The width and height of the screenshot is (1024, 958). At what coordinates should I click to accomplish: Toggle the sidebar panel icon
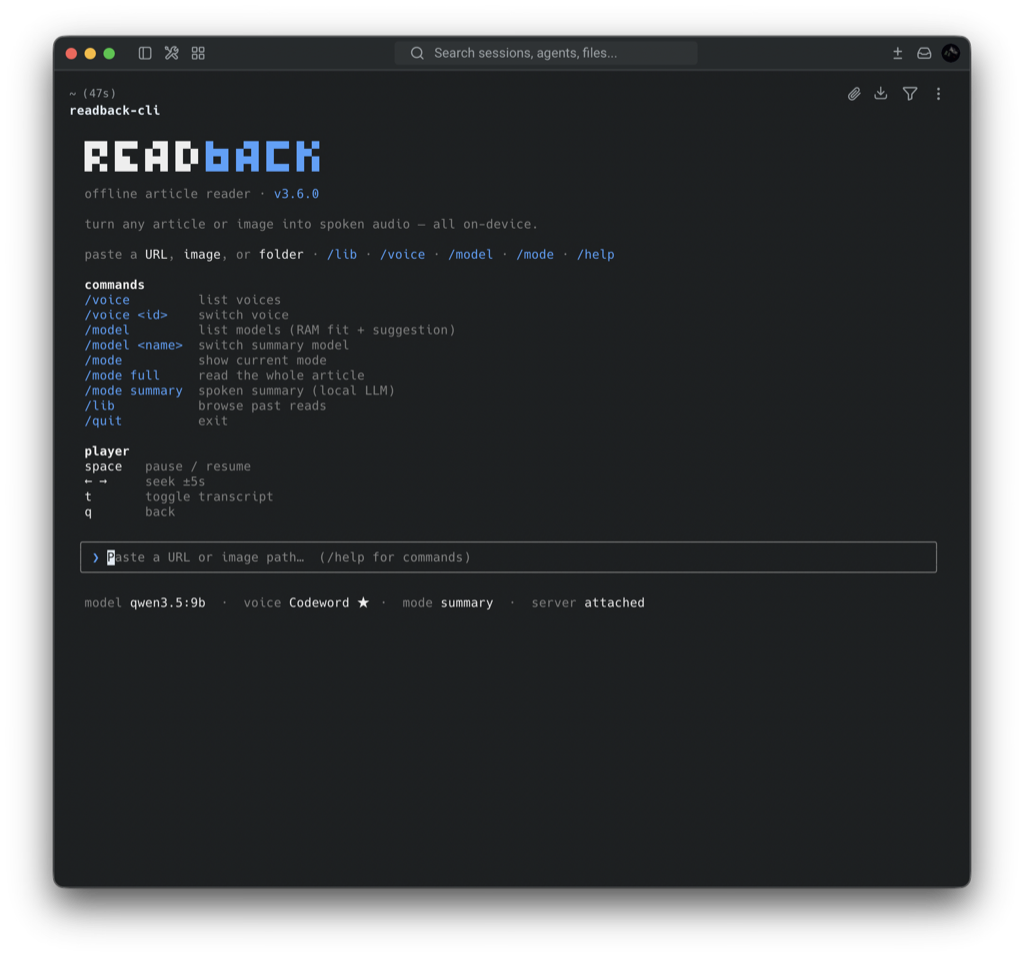pyautogui.click(x=145, y=53)
